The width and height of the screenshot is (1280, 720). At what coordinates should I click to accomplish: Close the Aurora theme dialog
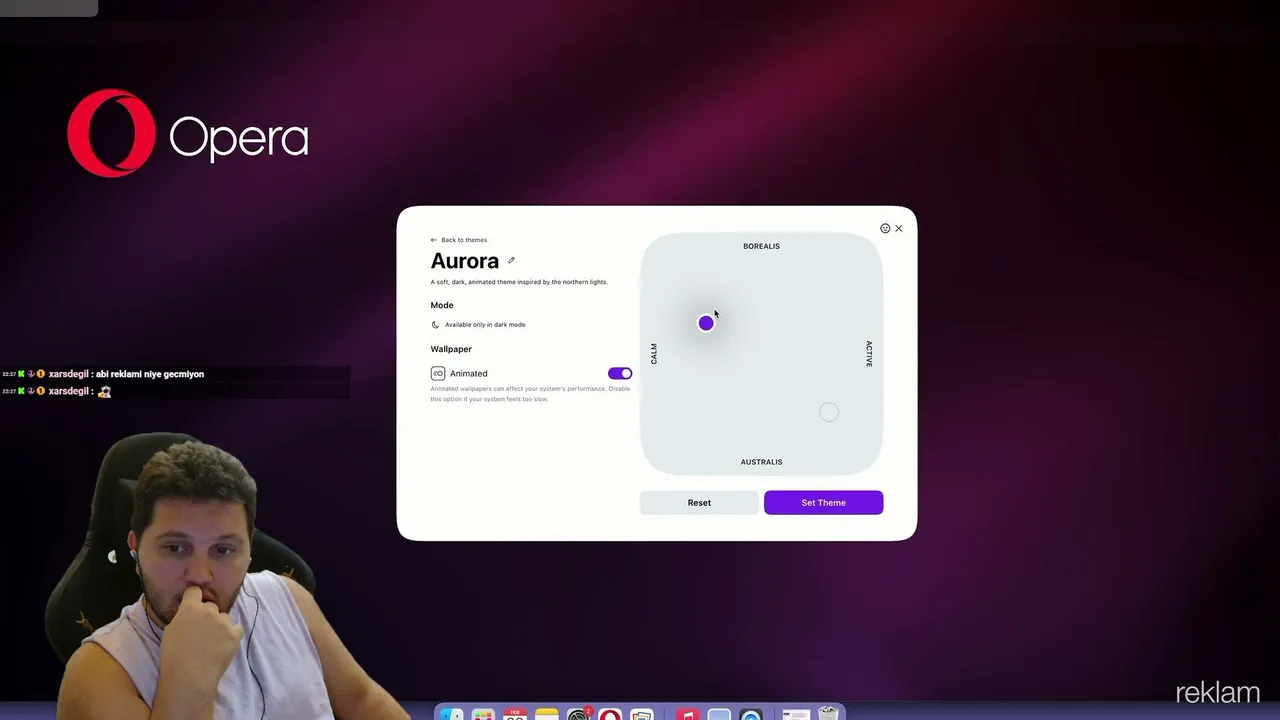coord(898,229)
